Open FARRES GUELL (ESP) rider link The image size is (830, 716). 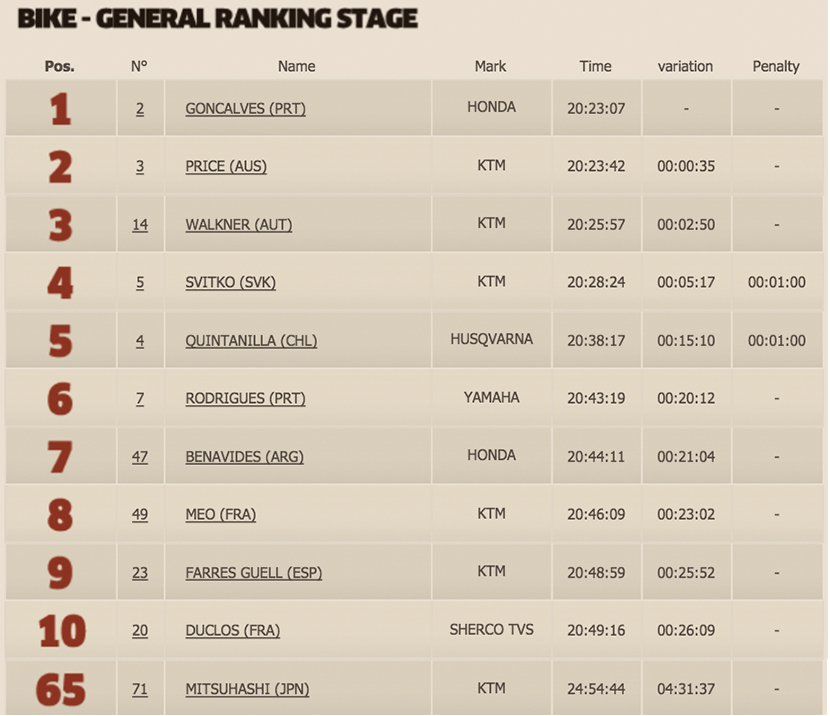(254, 573)
